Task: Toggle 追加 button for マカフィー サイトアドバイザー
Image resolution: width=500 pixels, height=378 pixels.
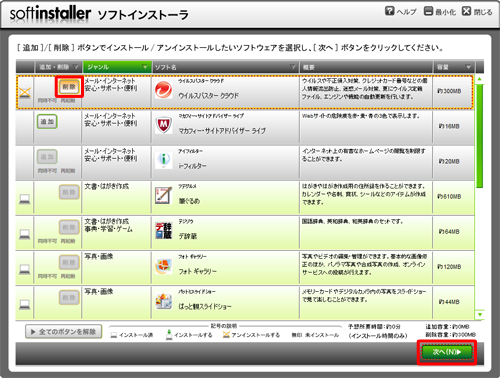Action: [47, 122]
